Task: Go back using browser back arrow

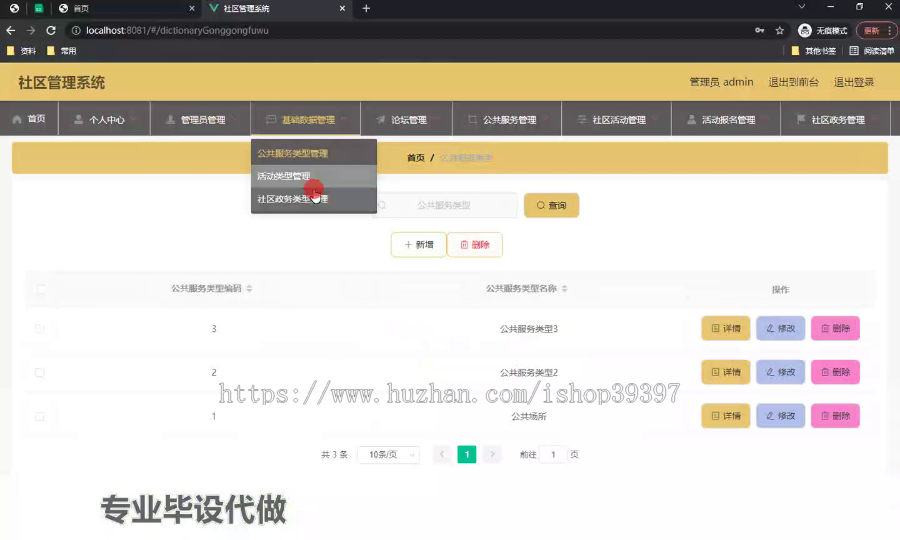Action: point(11,30)
